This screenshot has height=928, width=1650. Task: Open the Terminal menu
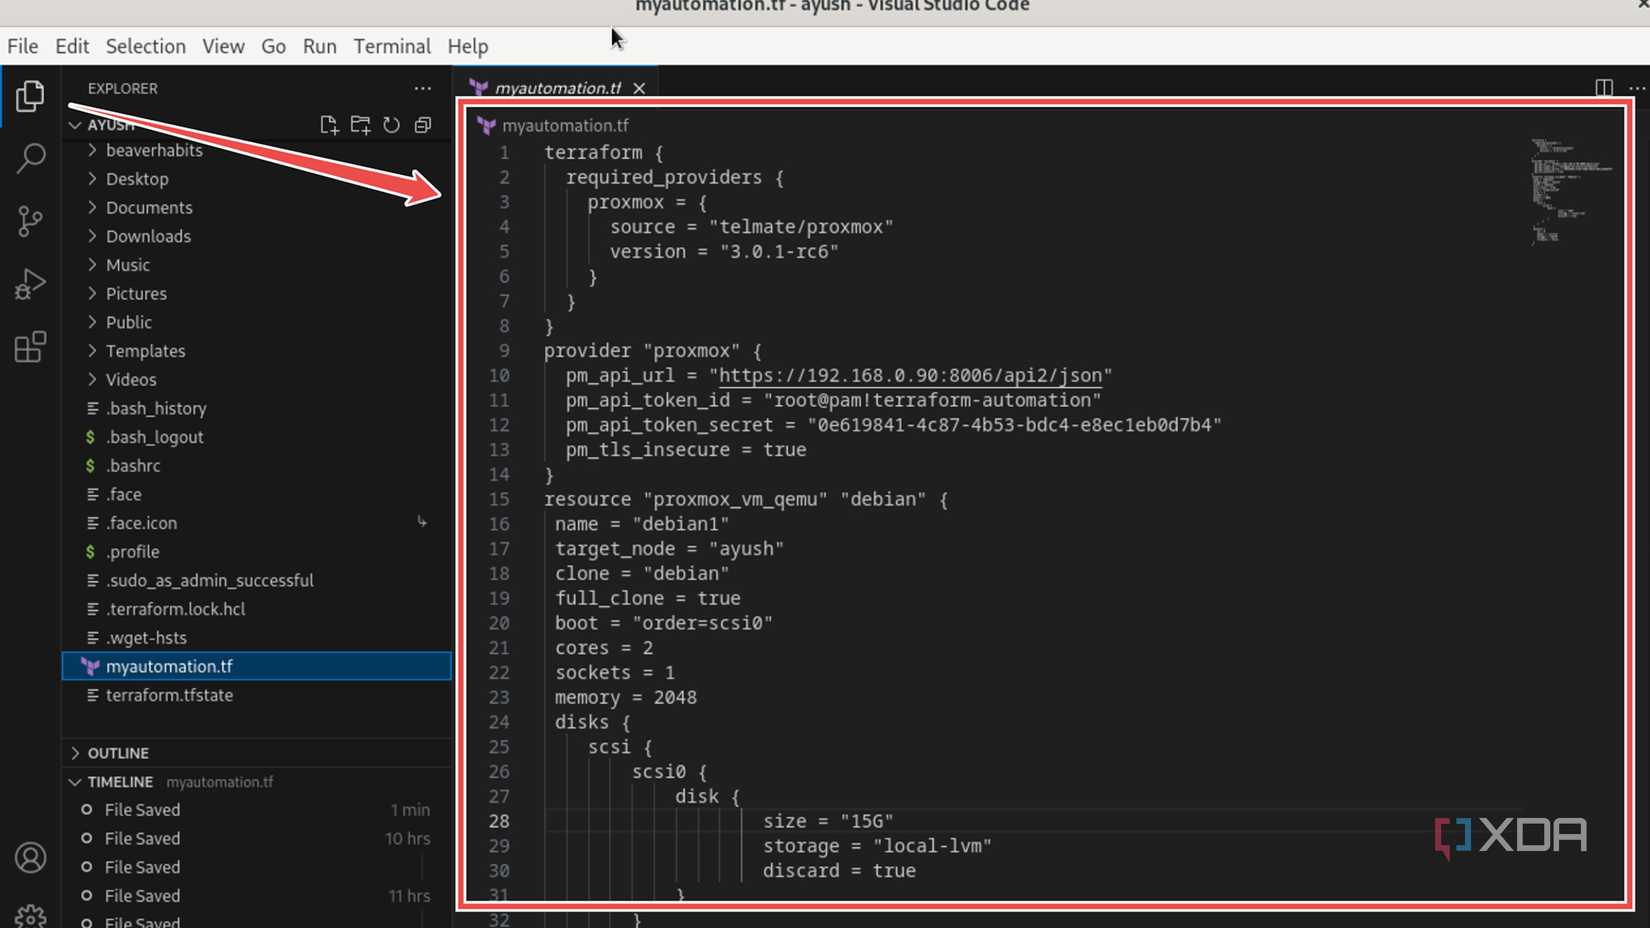pyautogui.click(x=392, y=46)
